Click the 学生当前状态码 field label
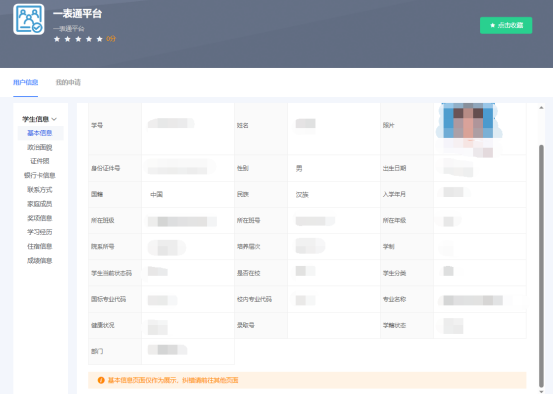The image size is (554, 395). [x=111, y=273]
